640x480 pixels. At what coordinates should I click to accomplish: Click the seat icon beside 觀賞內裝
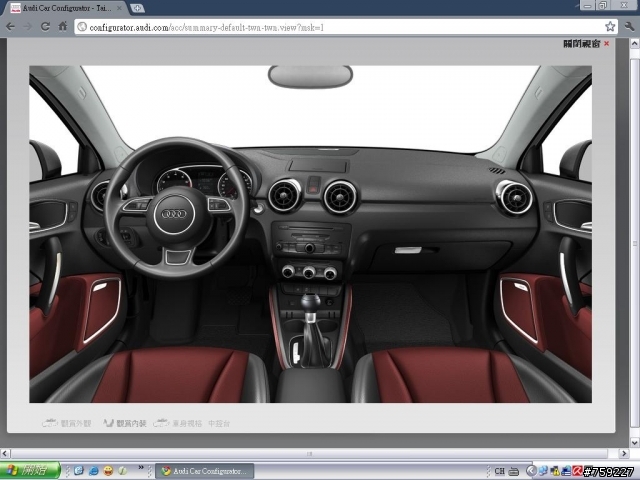108,423
